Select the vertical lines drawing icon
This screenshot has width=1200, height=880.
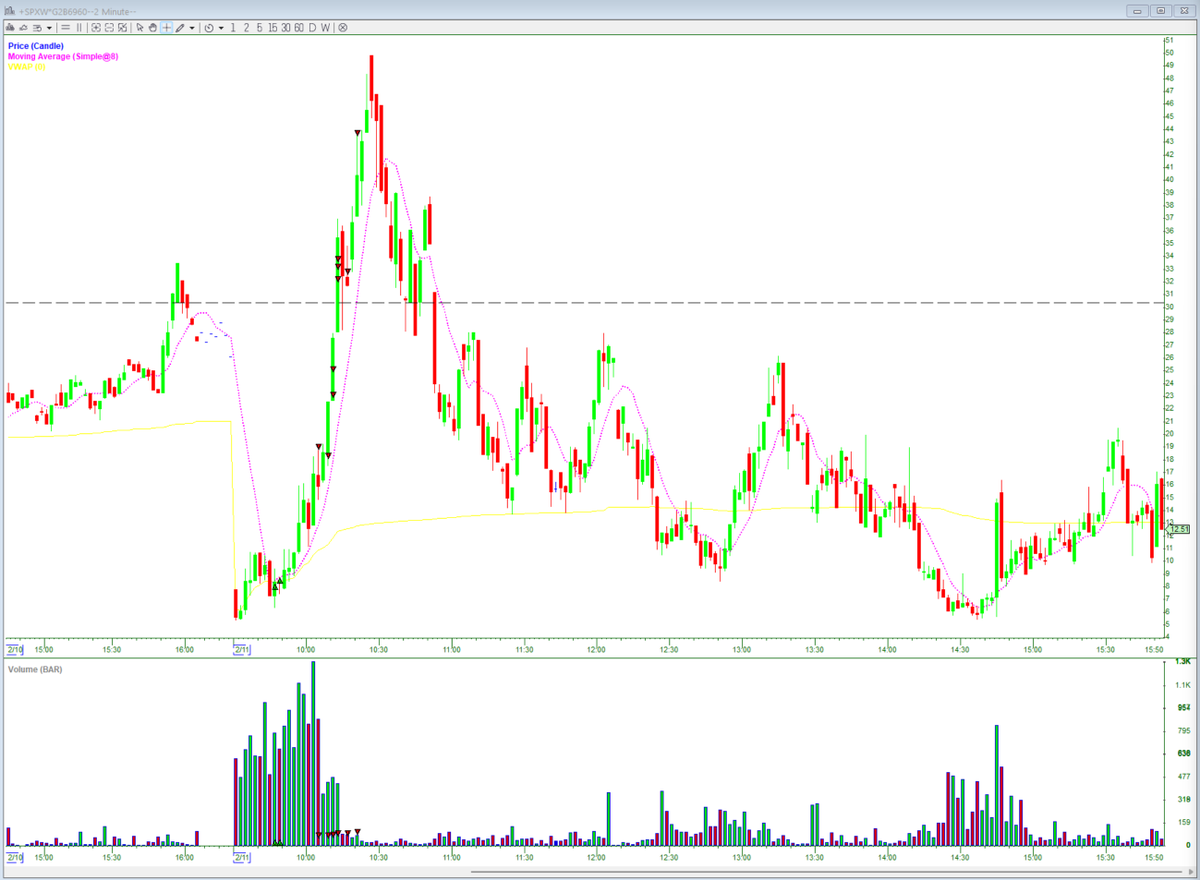(79, 28)
